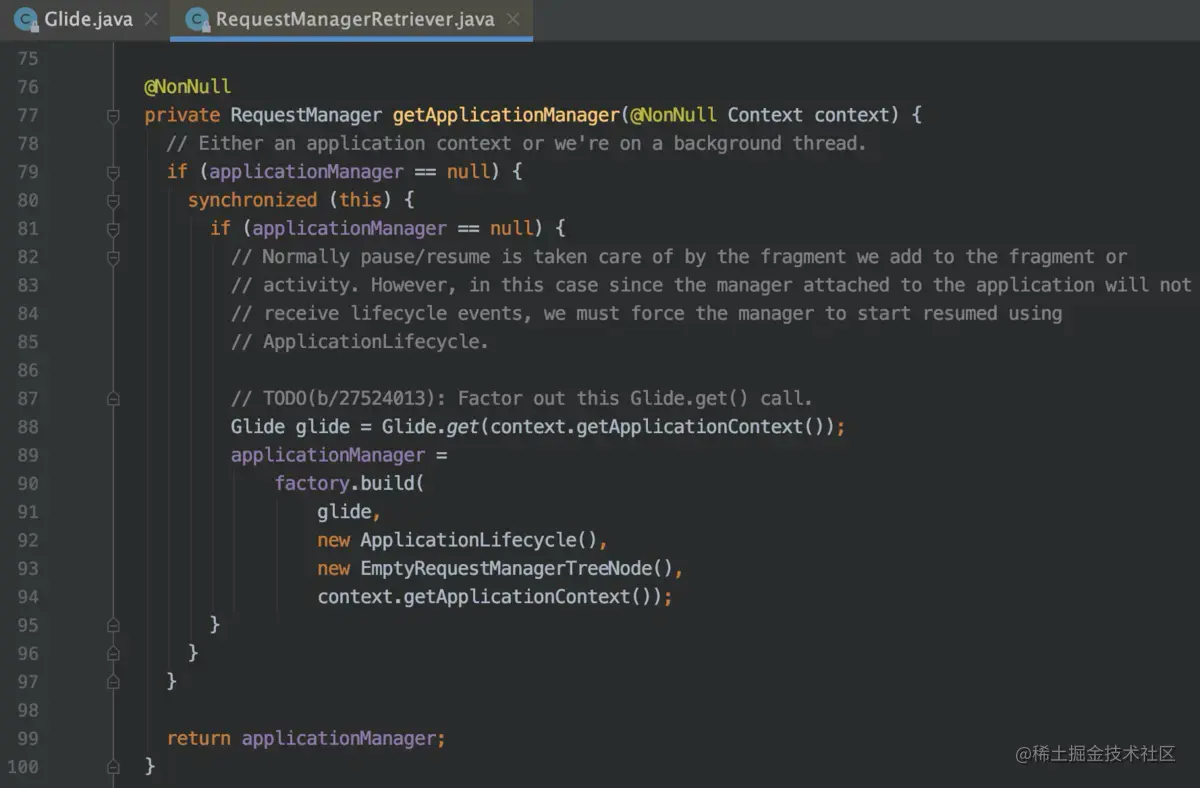The height and width of the screenshot is (788, 1200).
Task: Click the 'glide,' argument on line 91
Action: [x=350, y=512]
